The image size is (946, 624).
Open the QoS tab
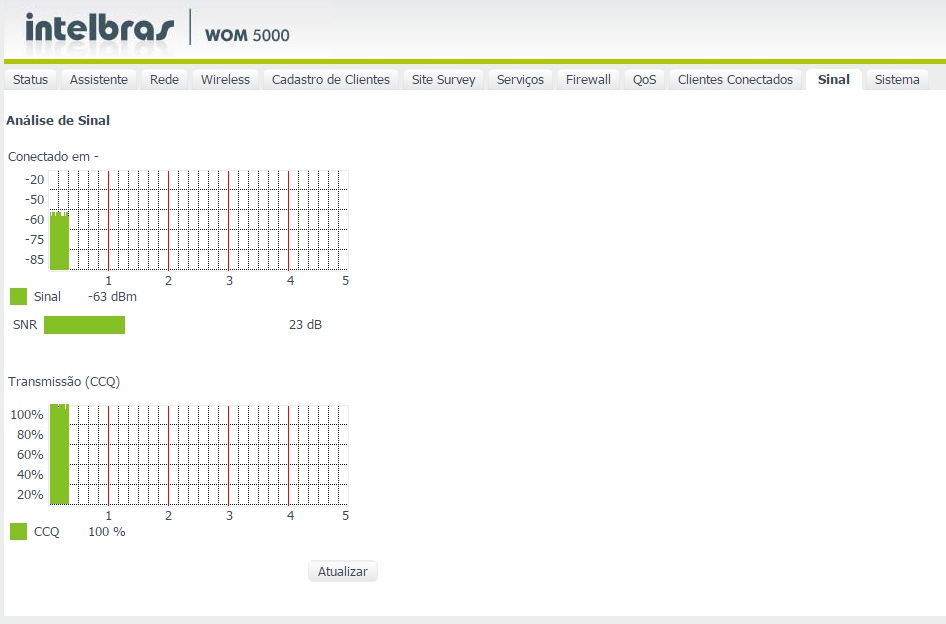(x=644, y=80)
